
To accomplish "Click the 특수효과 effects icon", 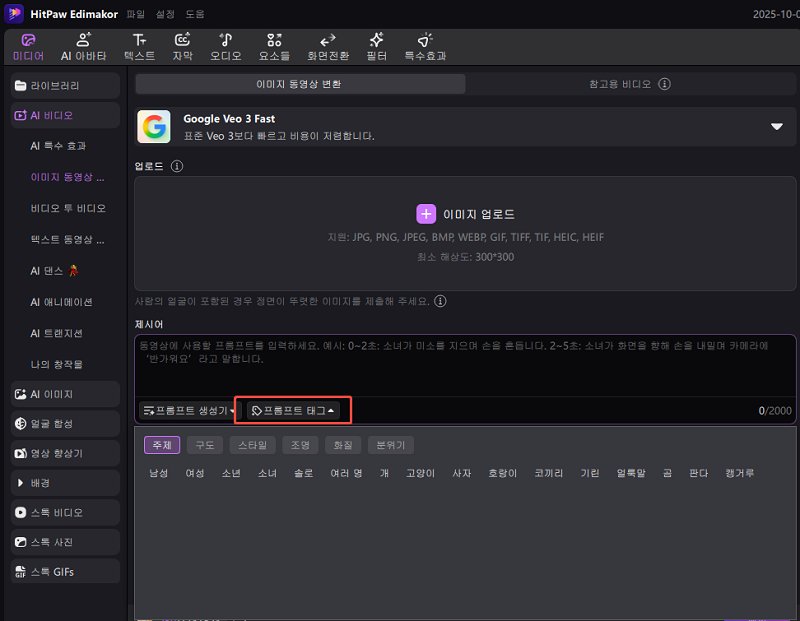I will pyautogui.click(x=425, y=40).
